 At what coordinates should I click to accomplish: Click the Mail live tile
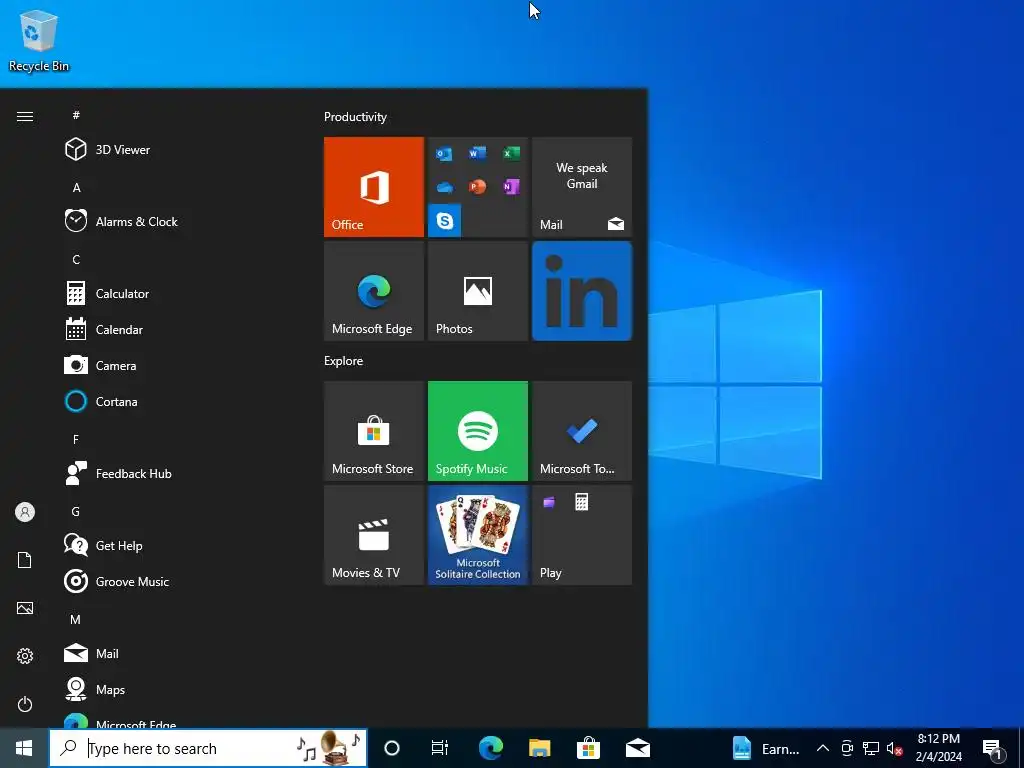(582, 187)
